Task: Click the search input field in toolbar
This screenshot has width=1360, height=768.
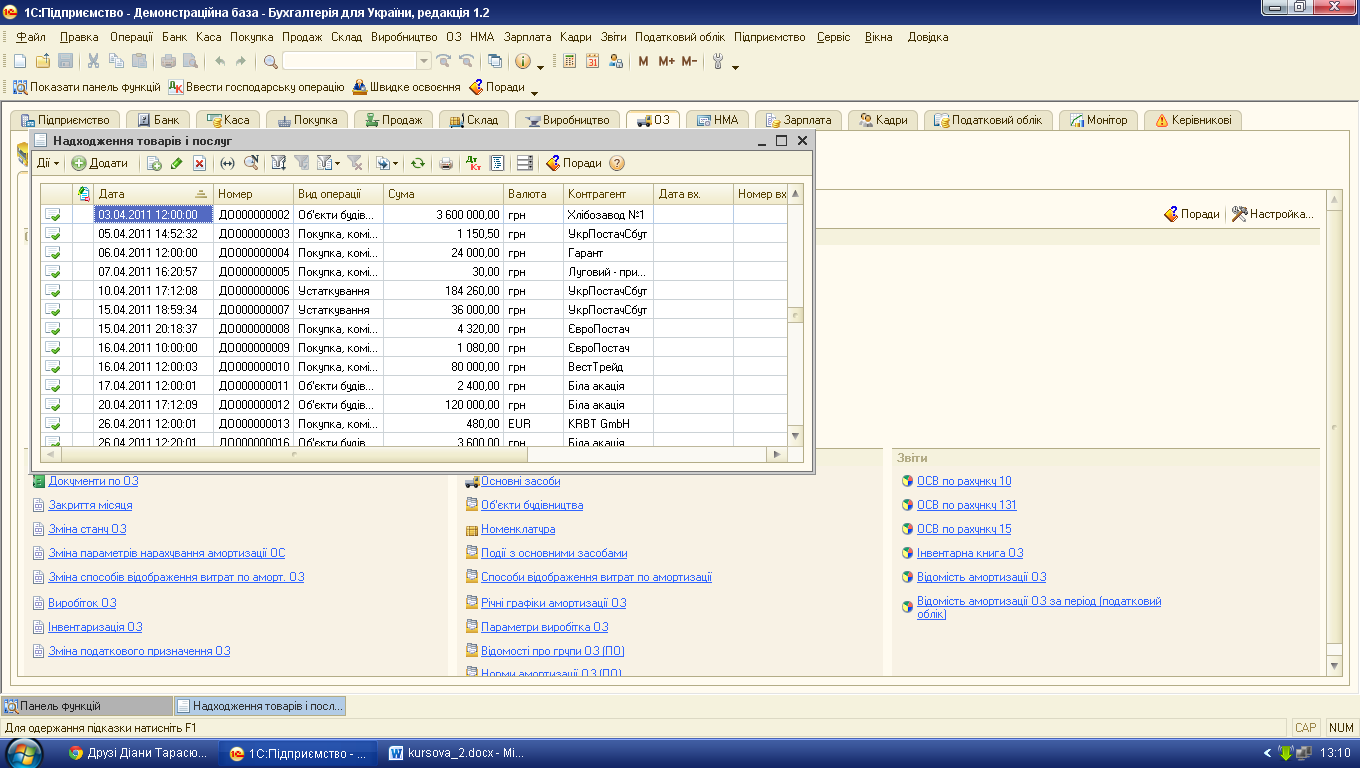Action: click(349, 61)
